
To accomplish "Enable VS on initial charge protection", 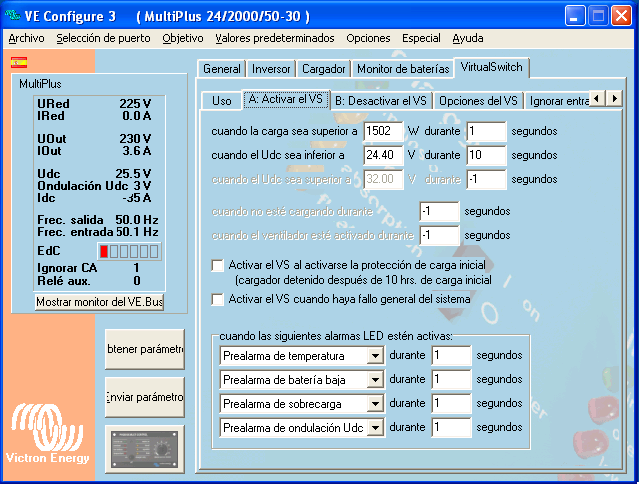I will pos(218,266).
